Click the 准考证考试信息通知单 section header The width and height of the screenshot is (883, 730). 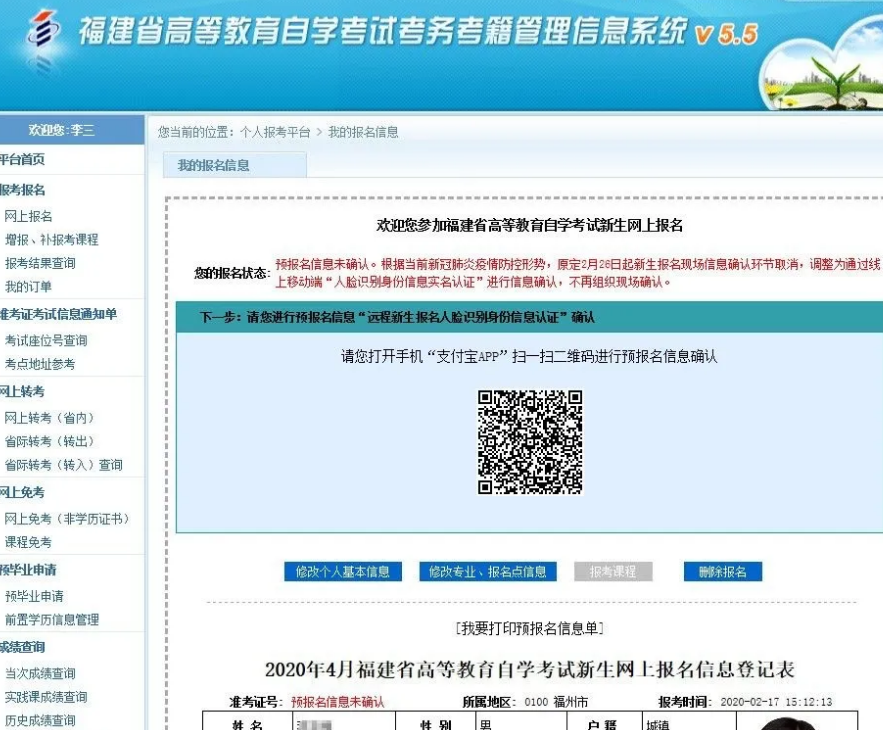pyautogui.click(x=59, y=314)
